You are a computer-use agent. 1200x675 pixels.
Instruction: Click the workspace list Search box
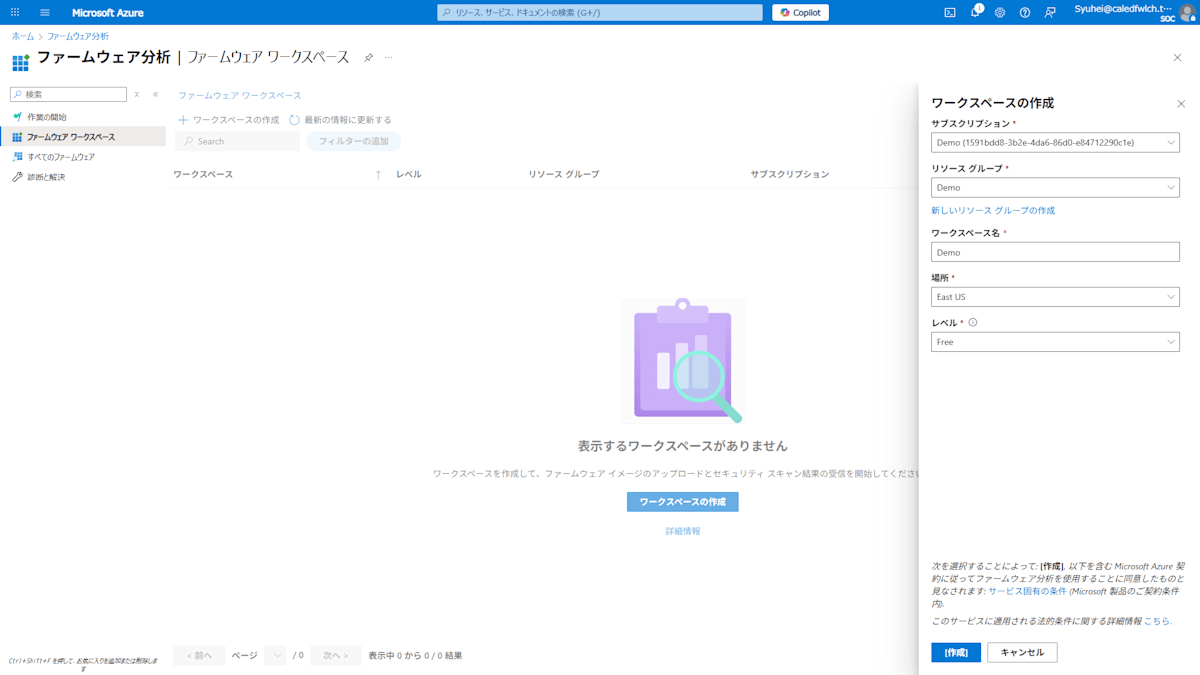(237, 141)
